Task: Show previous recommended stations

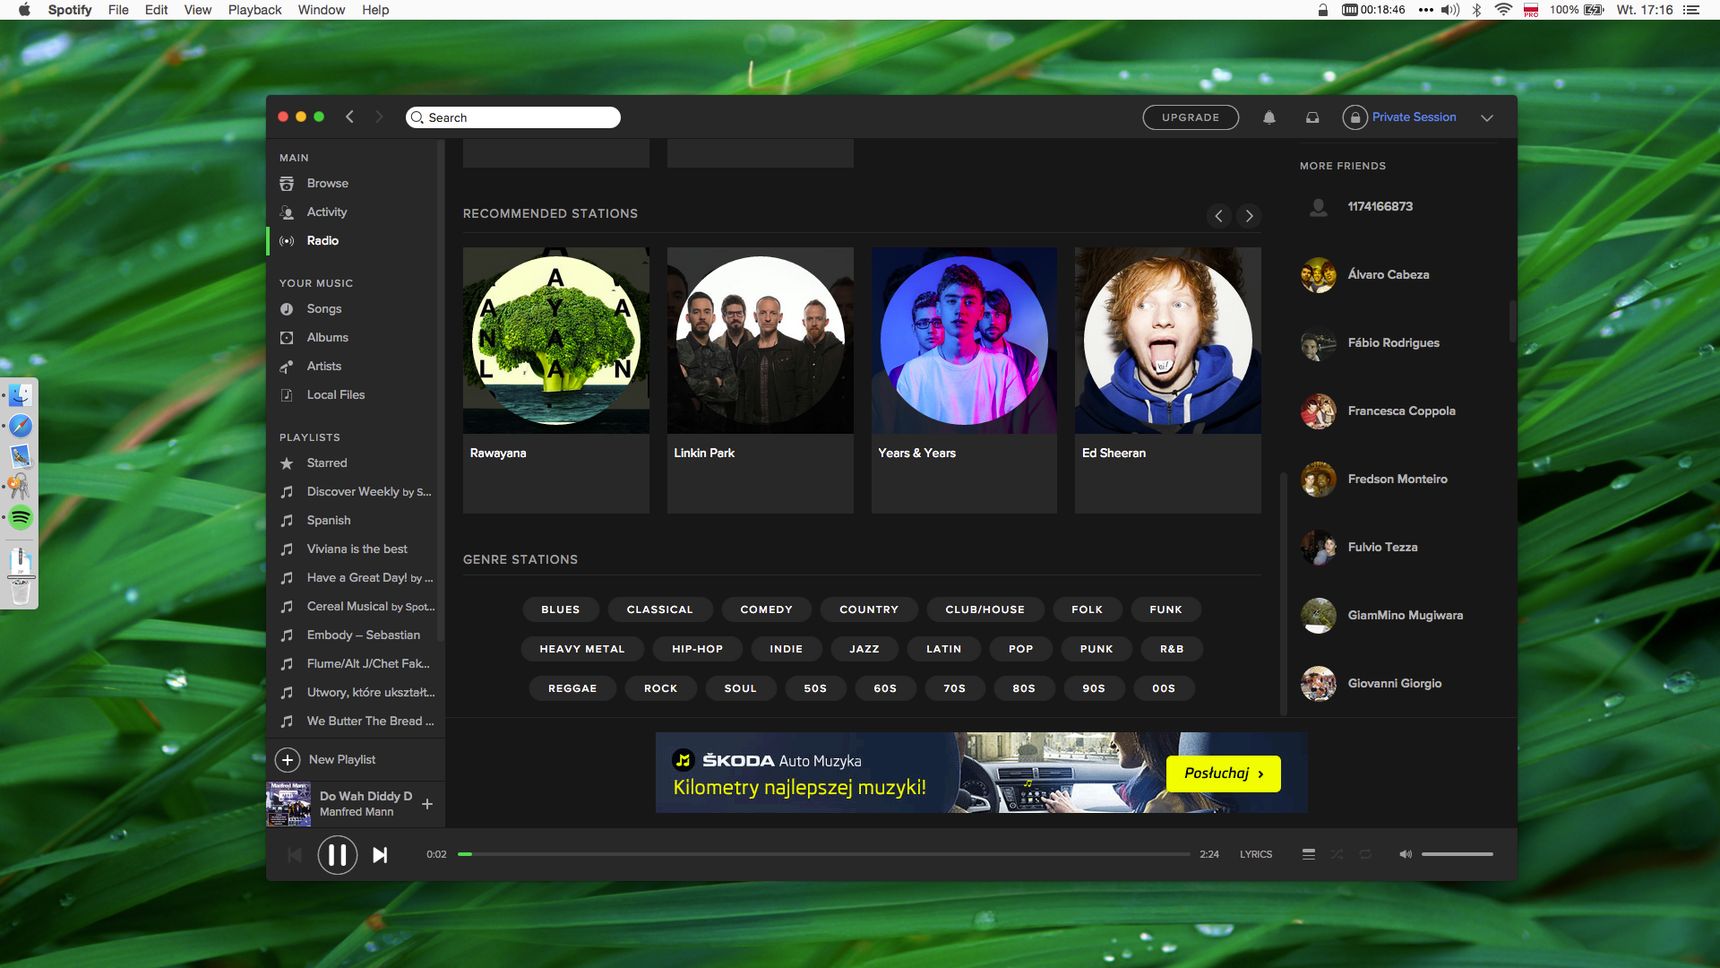Action: [1218, 216]
